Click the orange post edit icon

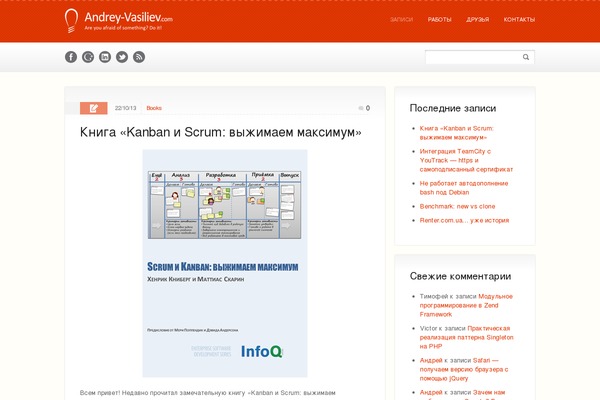pos(94,108)
